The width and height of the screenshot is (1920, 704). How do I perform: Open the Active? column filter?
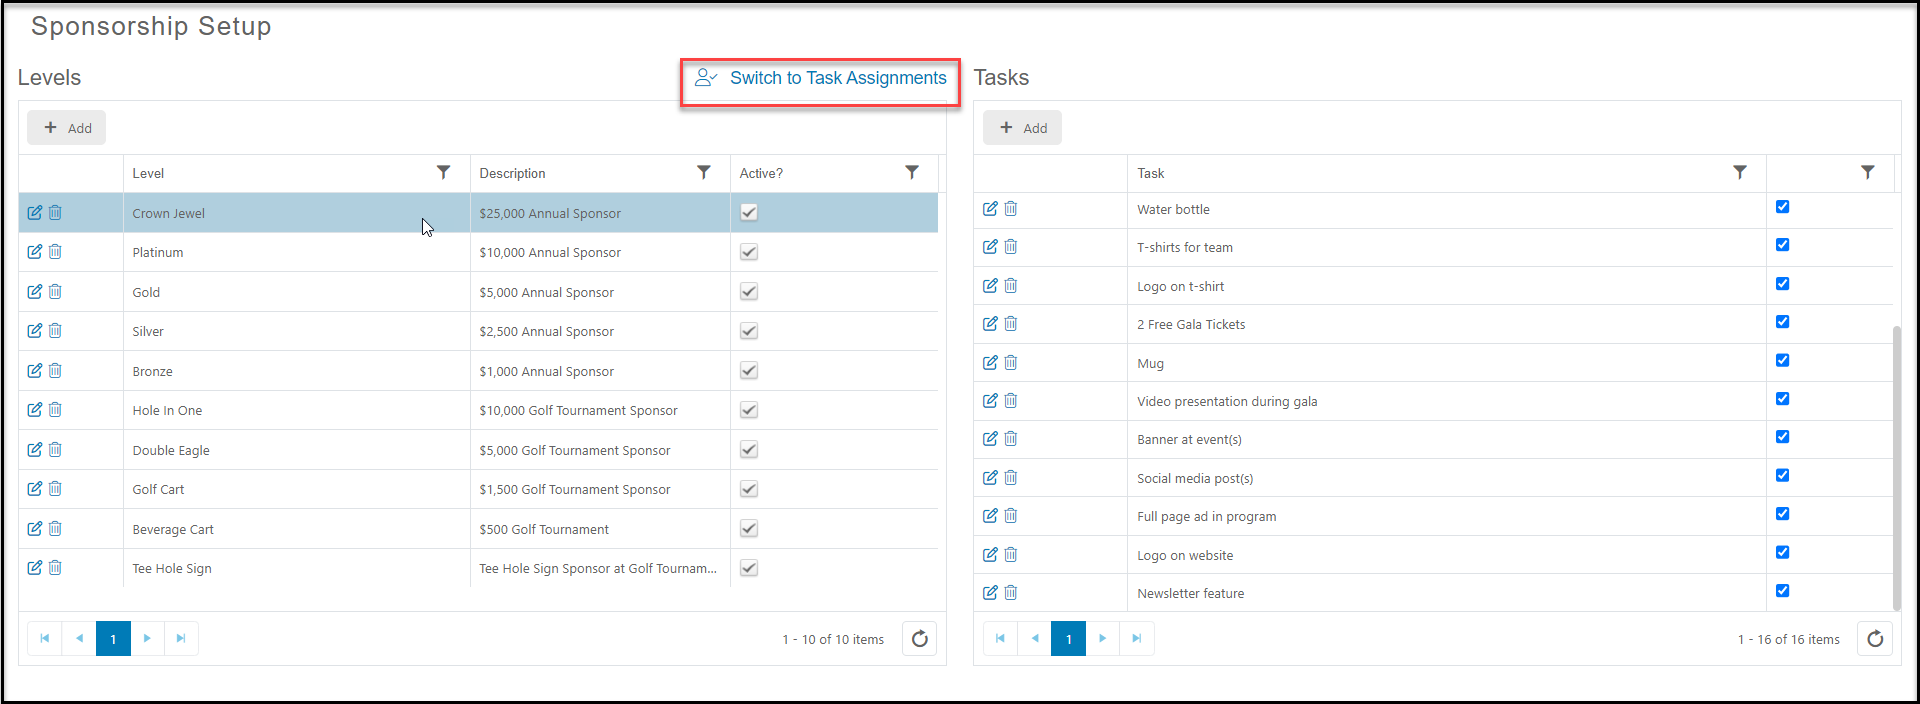912,172
